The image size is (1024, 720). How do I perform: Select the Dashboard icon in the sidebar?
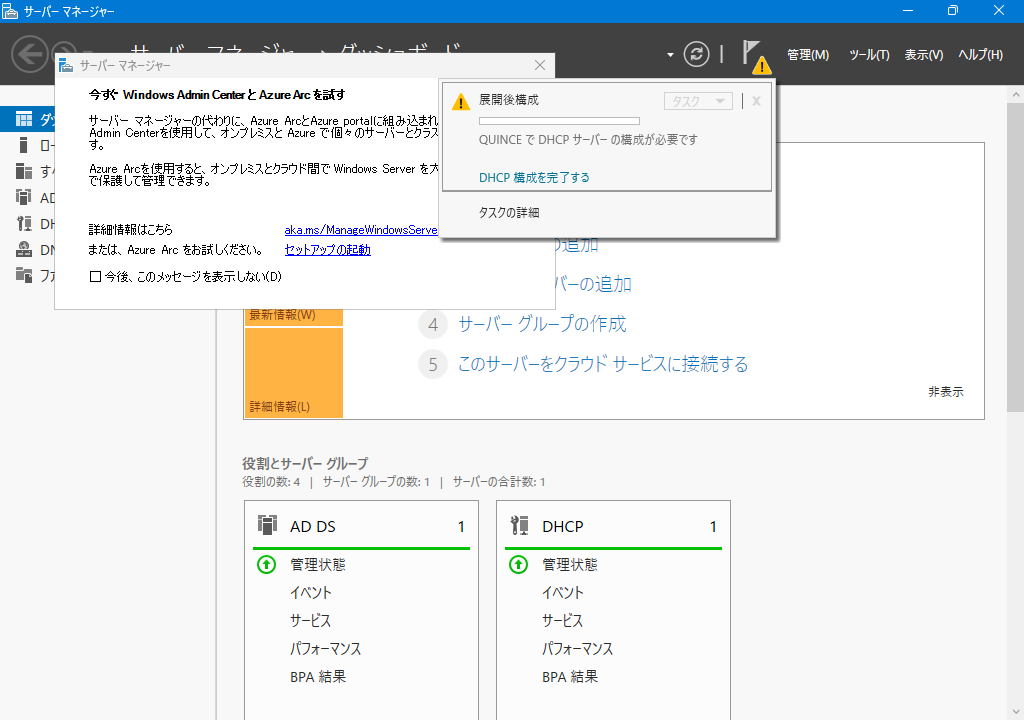(x=24, y=119)
